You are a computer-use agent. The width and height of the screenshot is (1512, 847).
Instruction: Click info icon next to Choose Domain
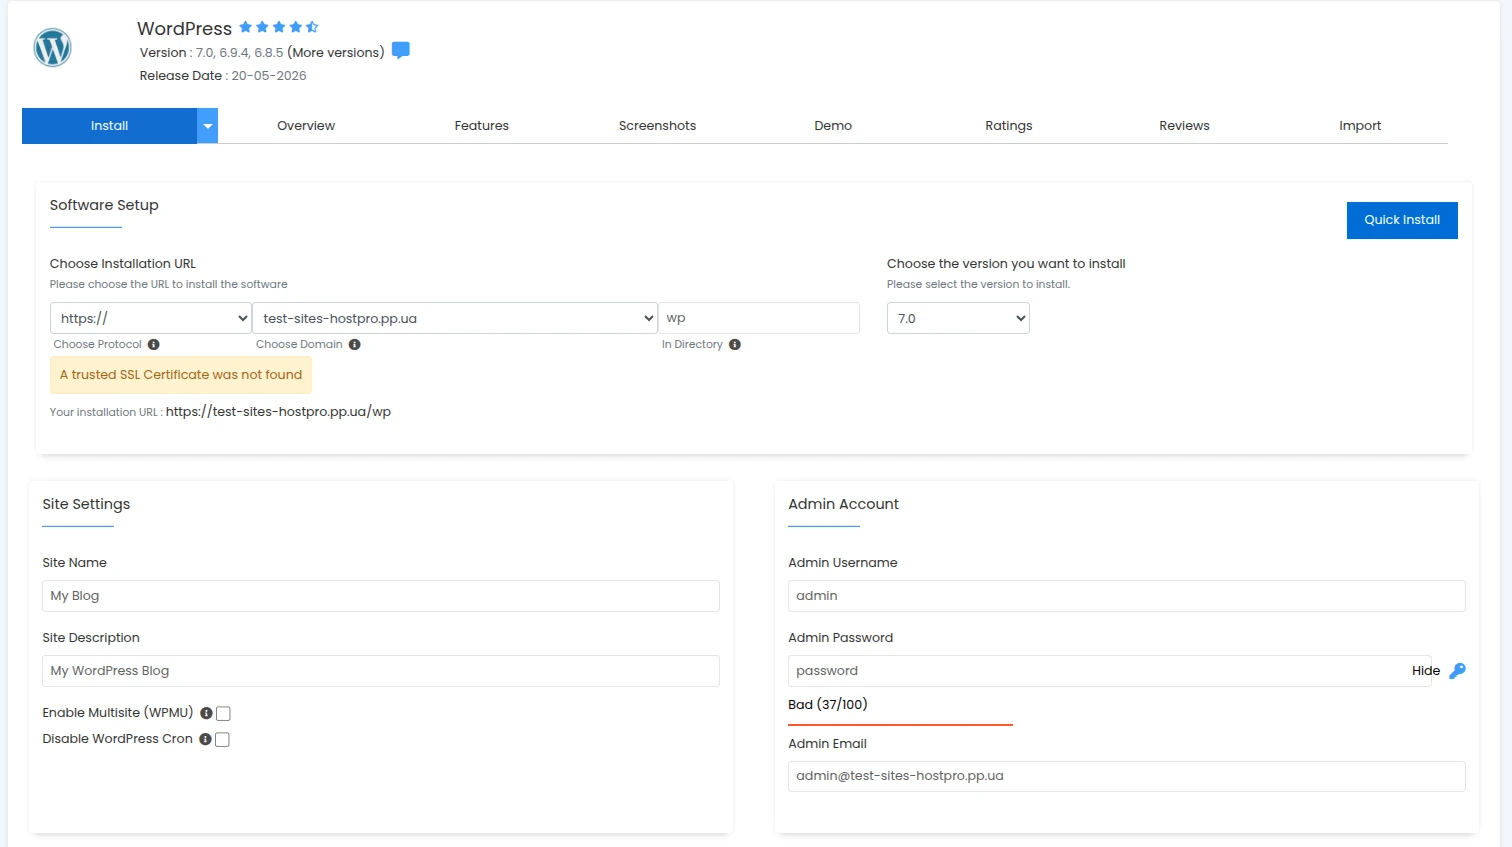tap(355, 344)
